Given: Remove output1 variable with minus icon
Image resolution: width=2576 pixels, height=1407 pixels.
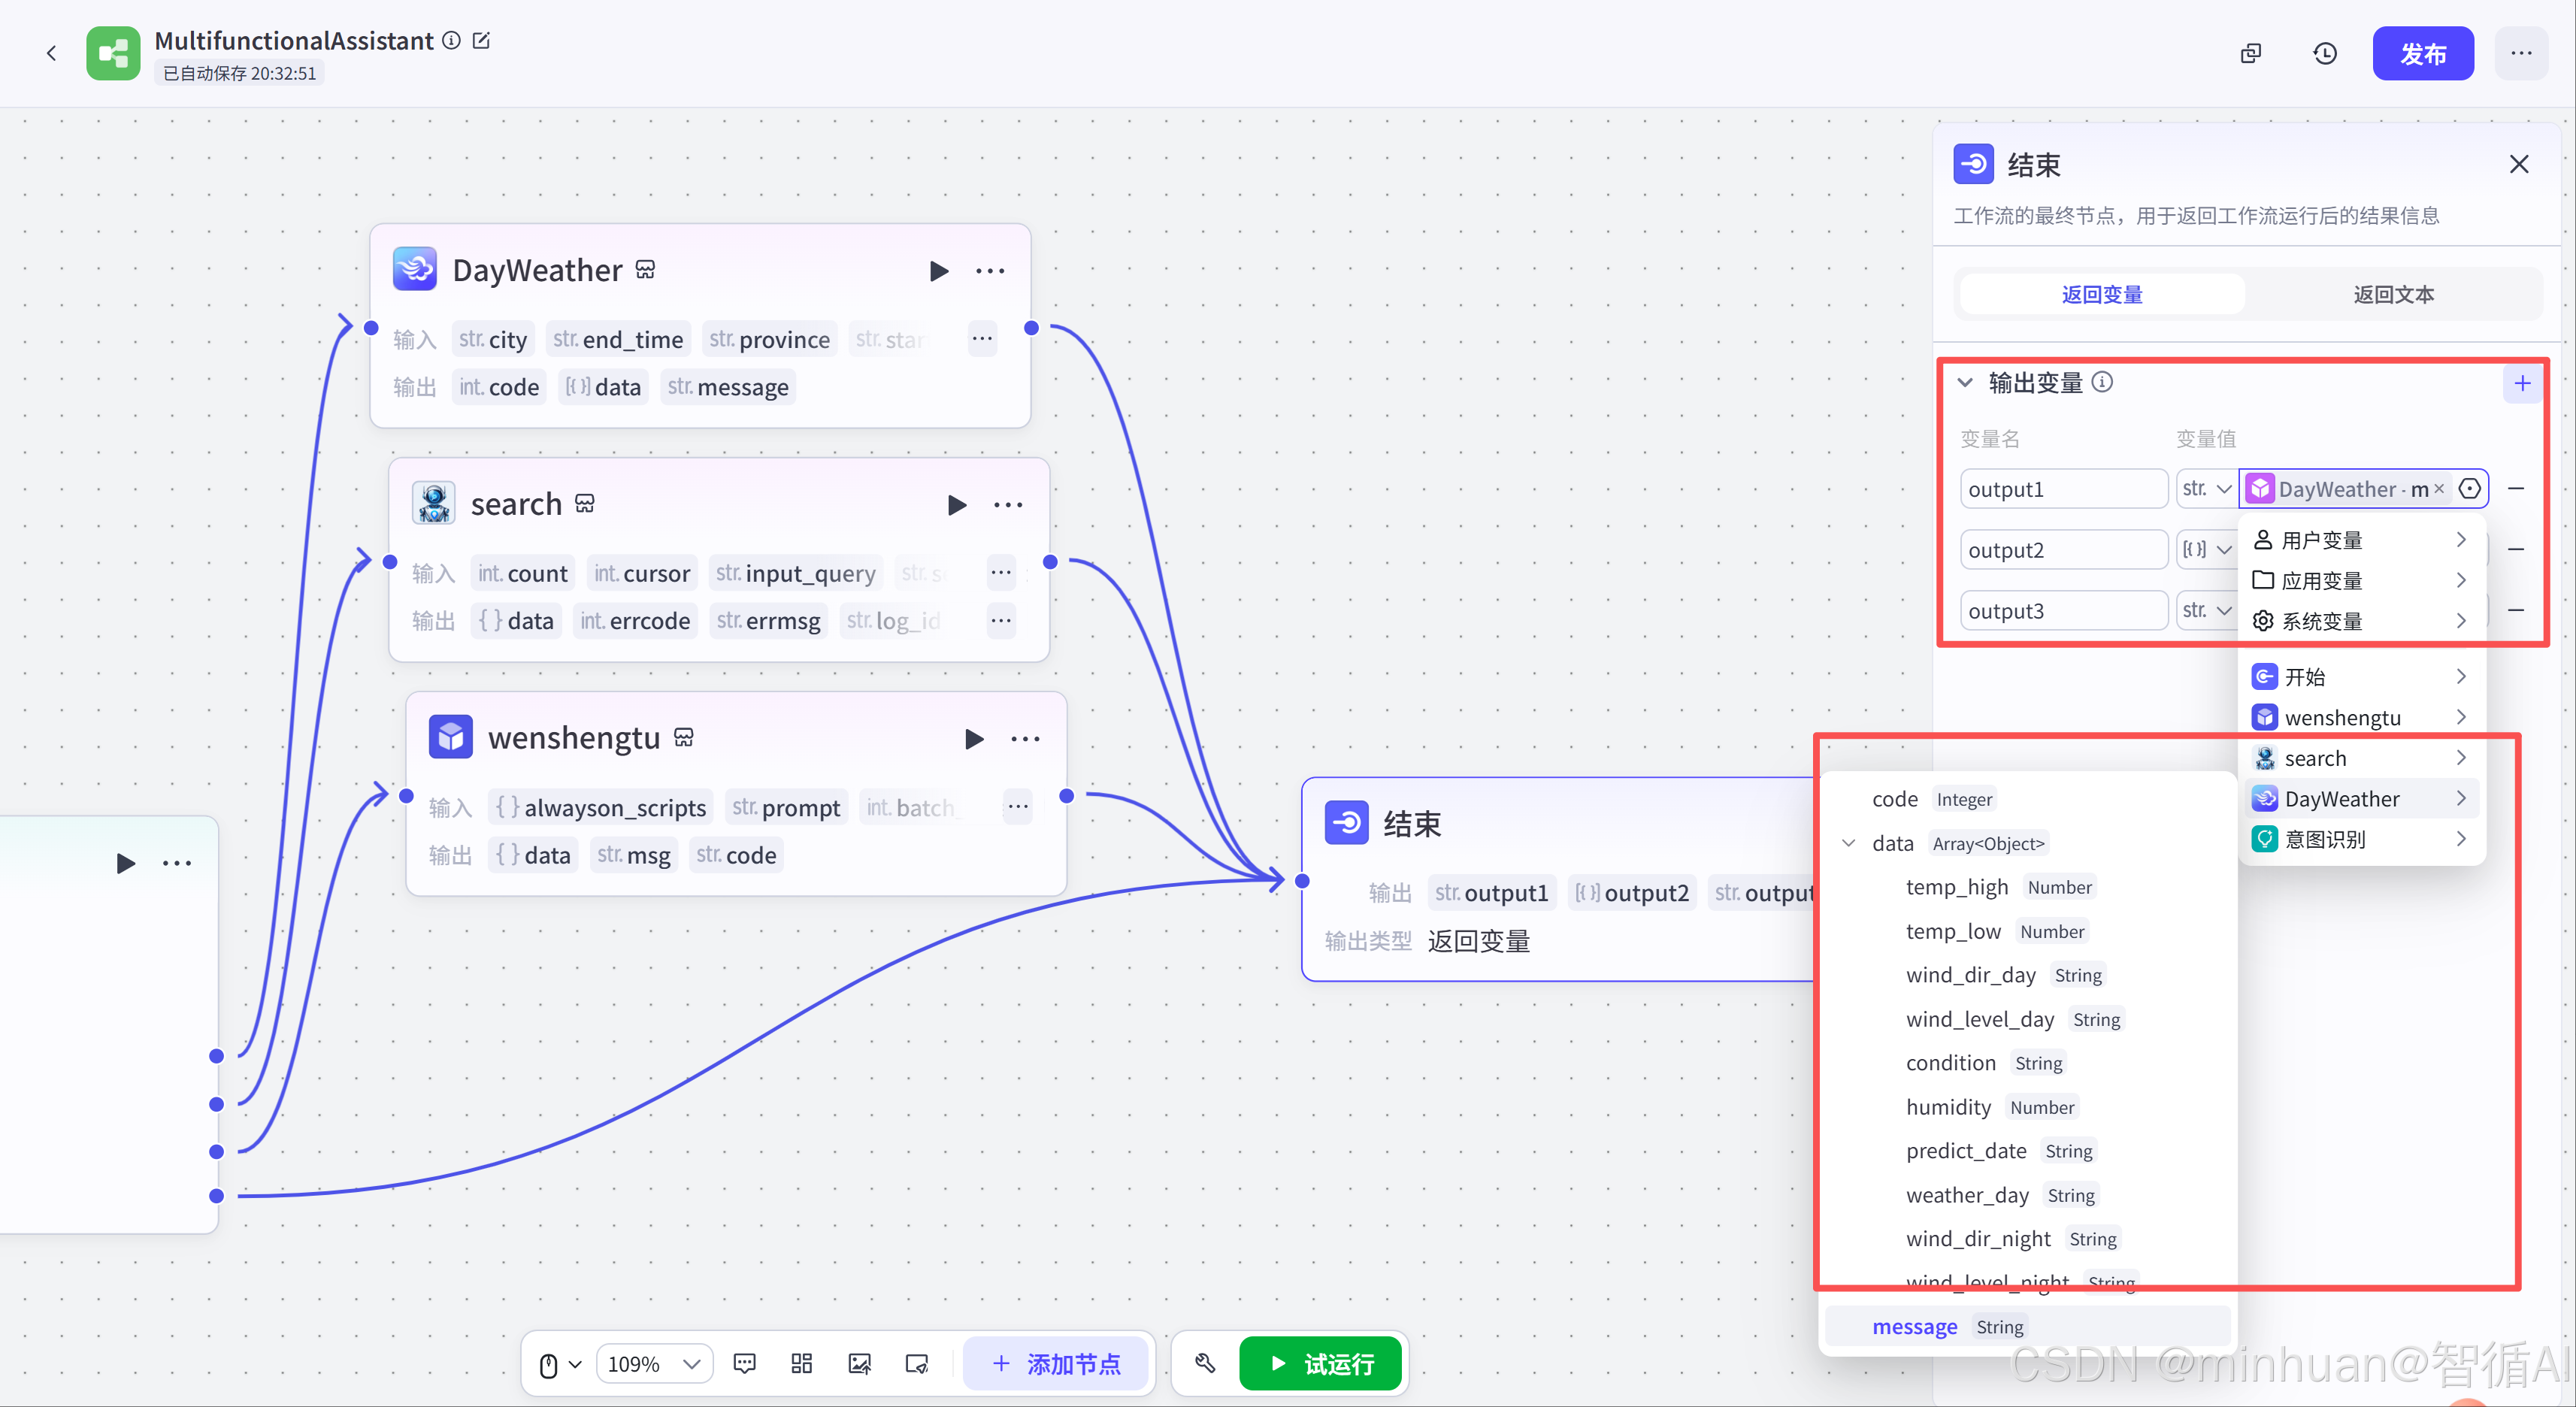Looking at the screenshot, I should pos(2516,489).
